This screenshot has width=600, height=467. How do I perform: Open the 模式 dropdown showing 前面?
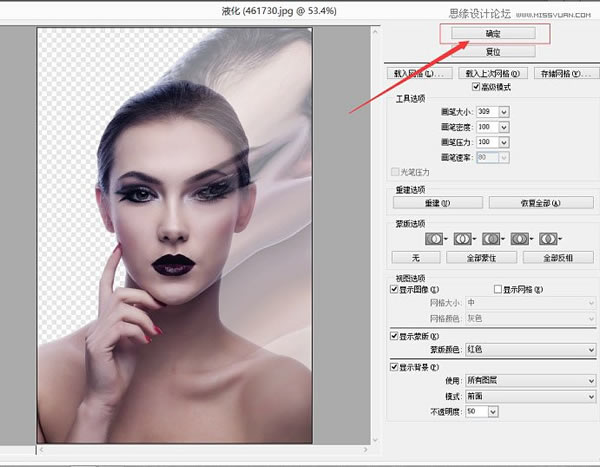click(x=530, y=397)
